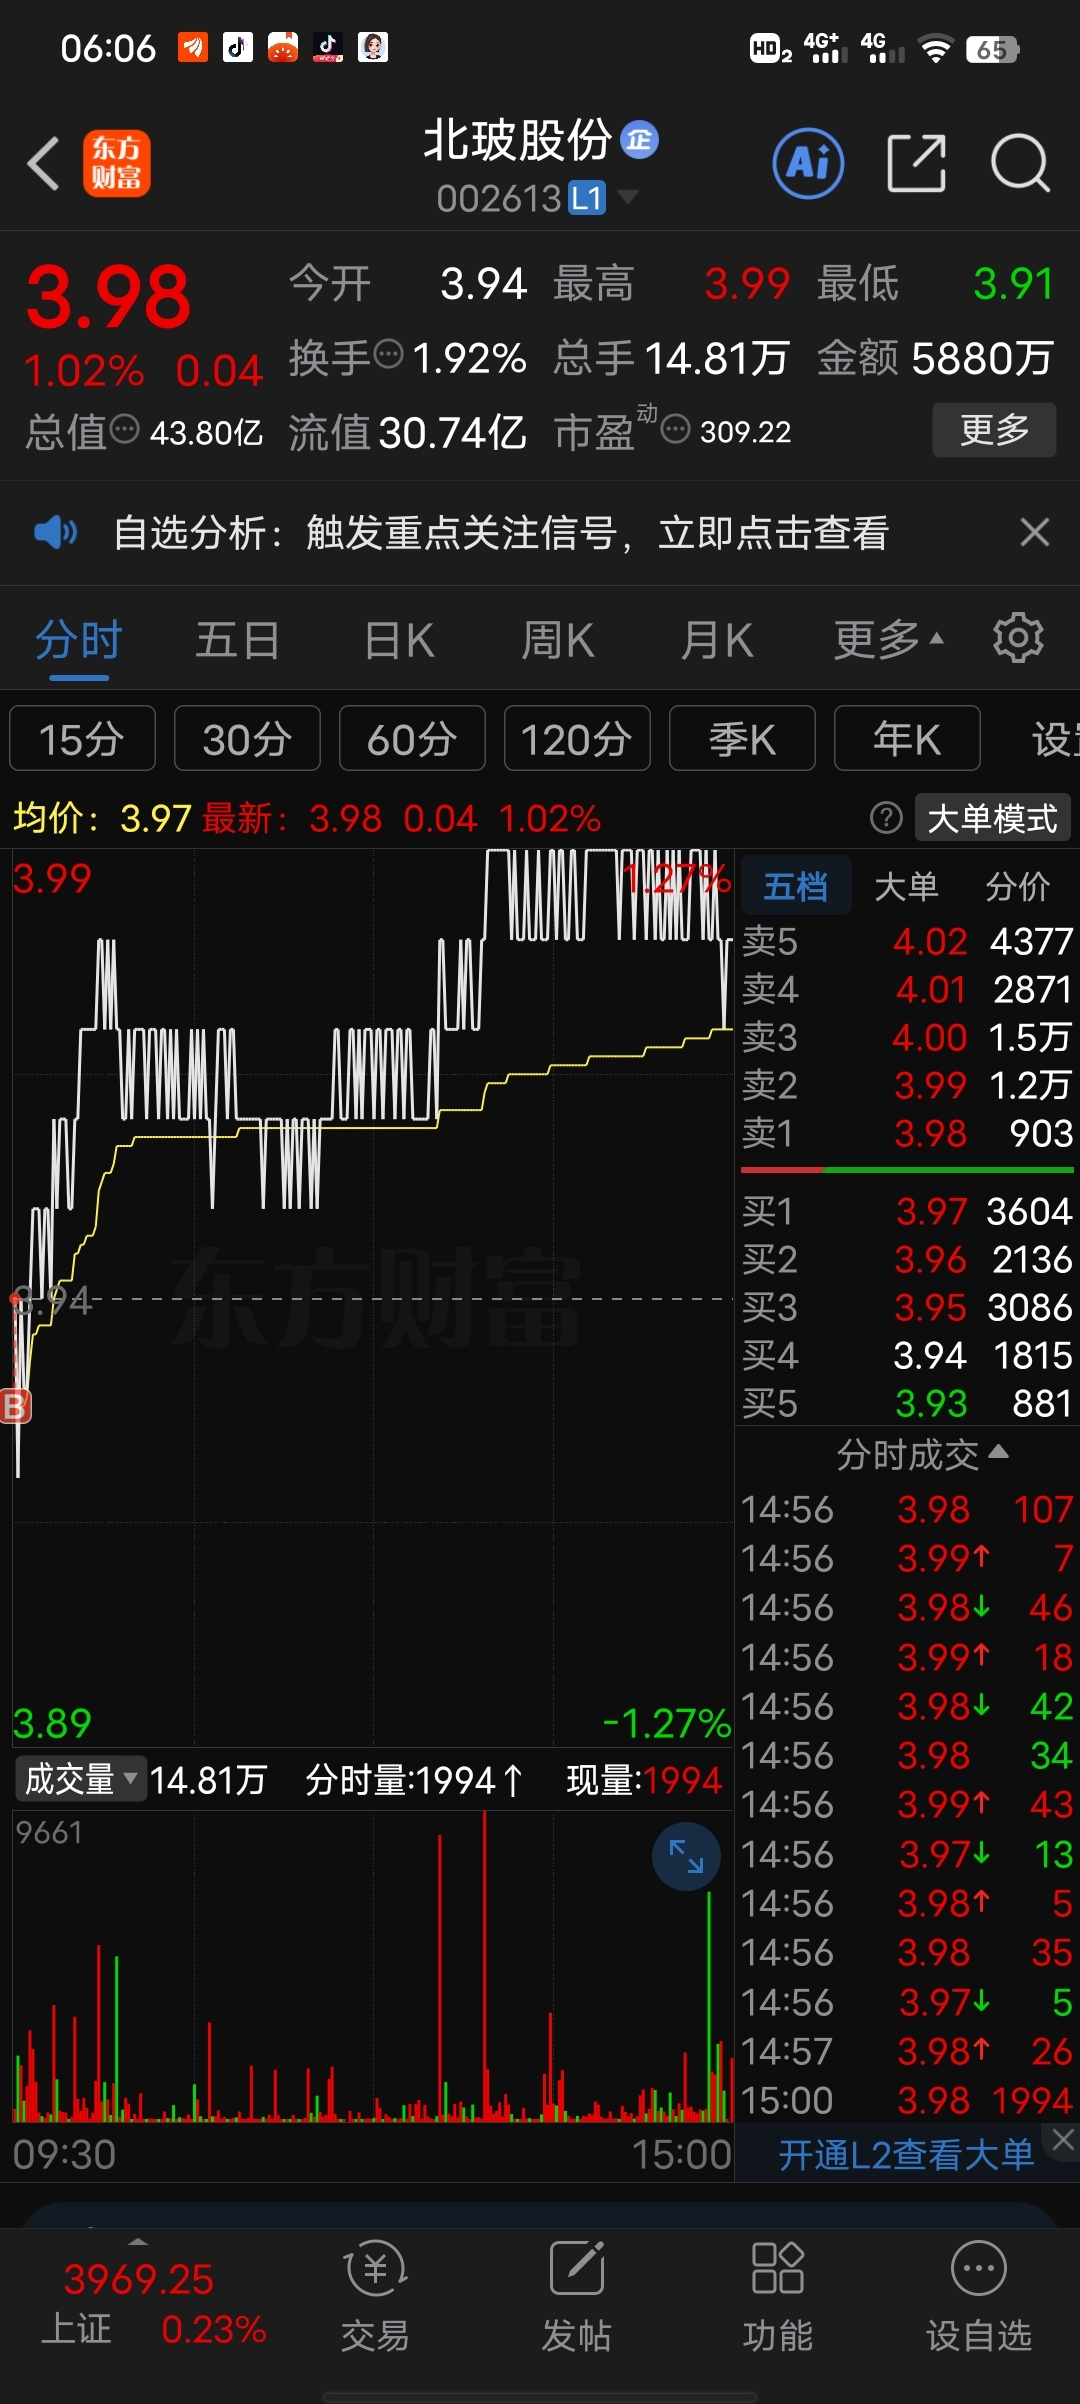Expand the index bar up arrow
This screenshot has width=1080, height=2404.
click(138, 2241)
